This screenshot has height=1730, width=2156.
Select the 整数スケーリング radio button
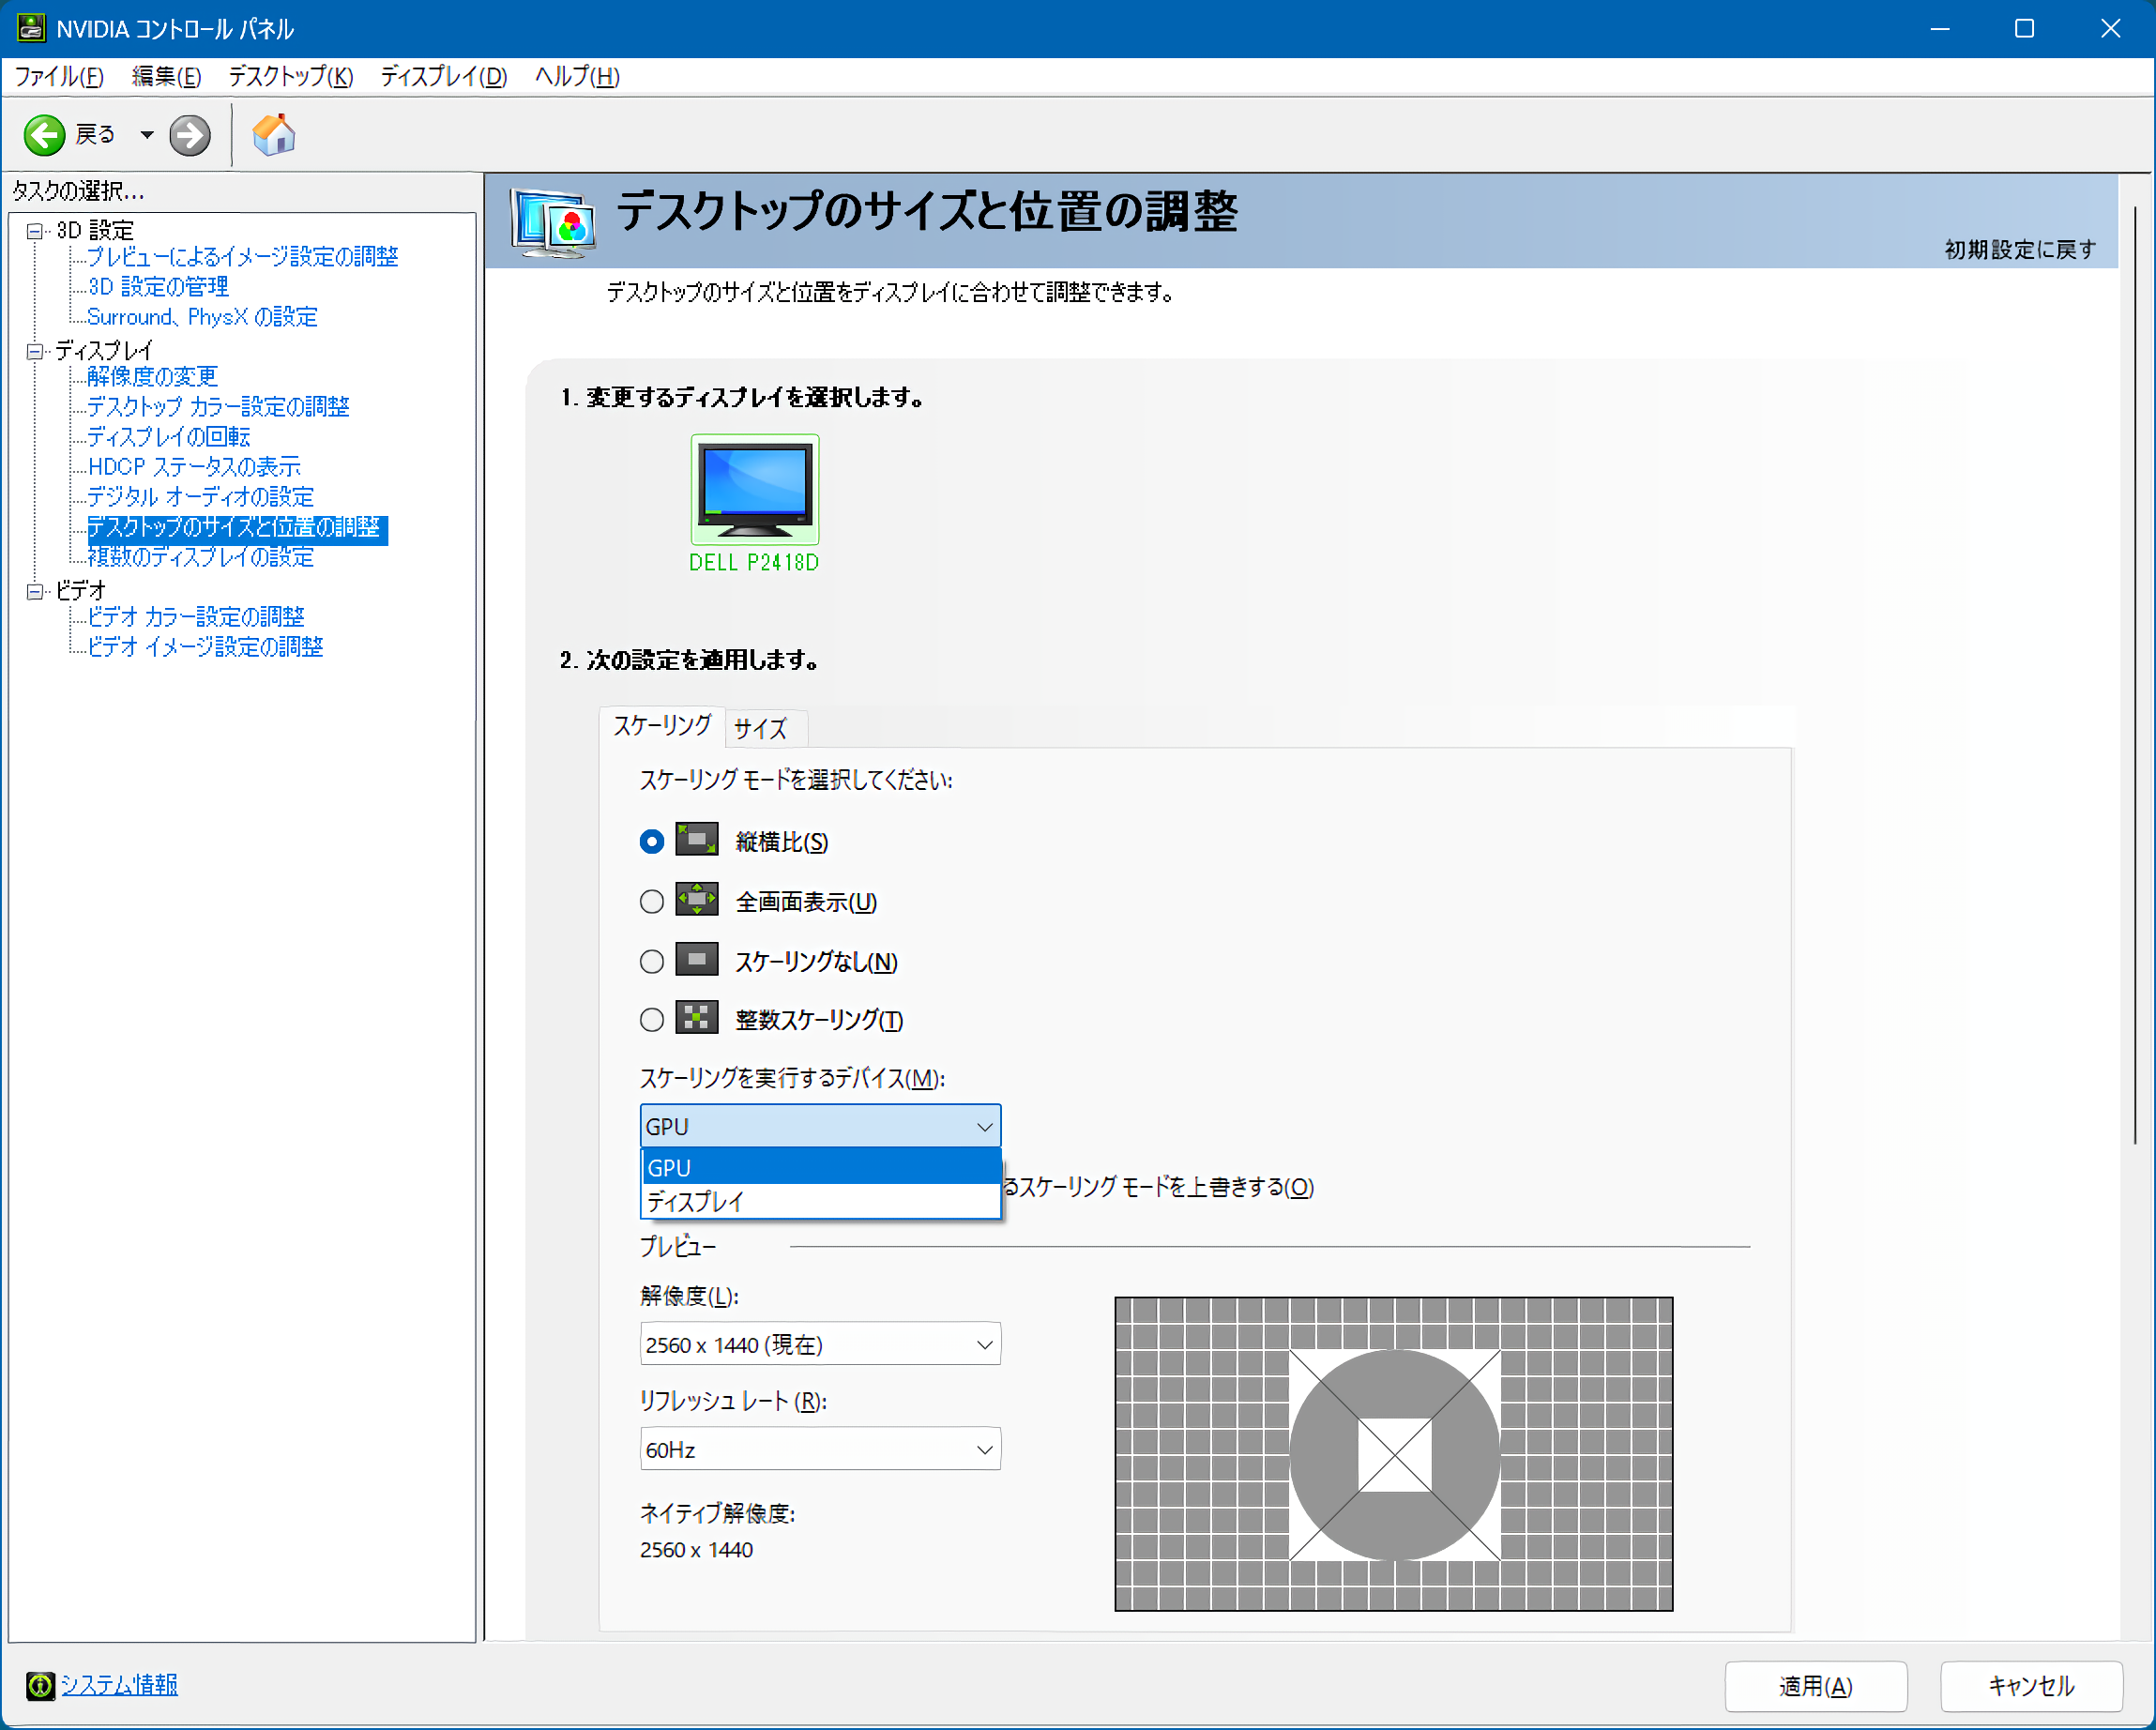pos(652,1020)
